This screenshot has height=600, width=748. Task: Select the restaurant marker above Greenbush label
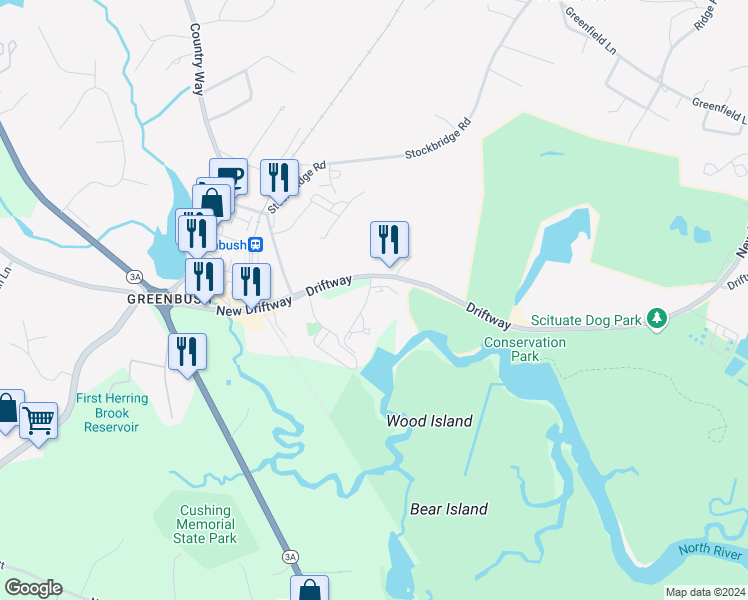[205, 277]
